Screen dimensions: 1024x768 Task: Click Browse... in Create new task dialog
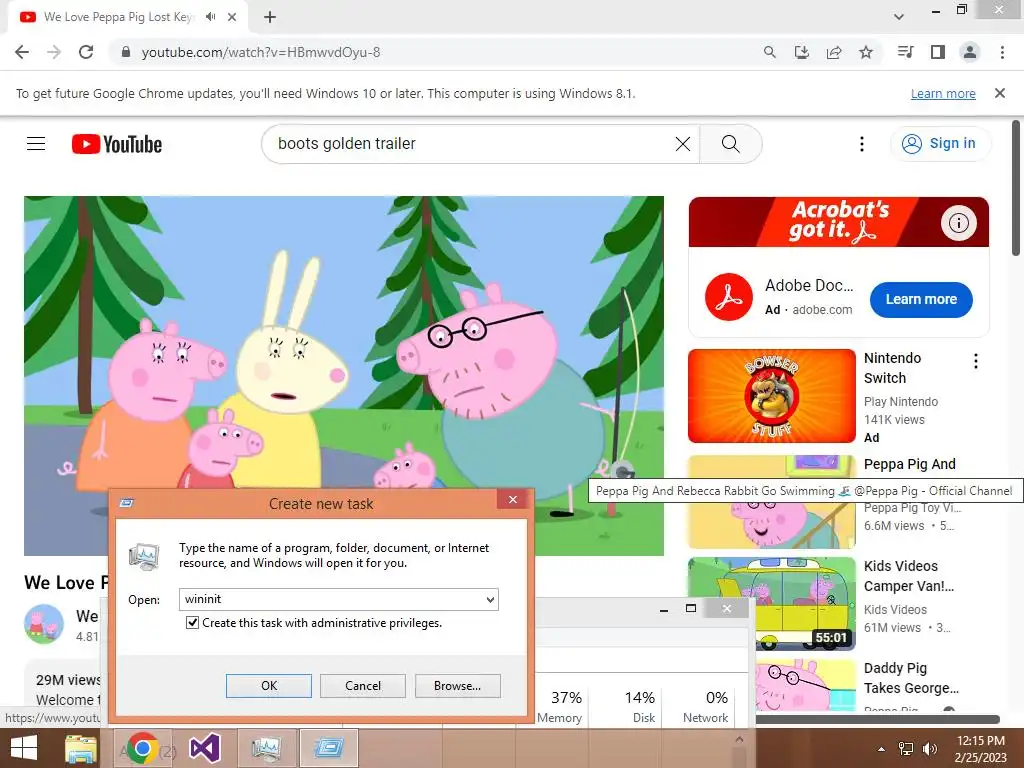[457, 686]
